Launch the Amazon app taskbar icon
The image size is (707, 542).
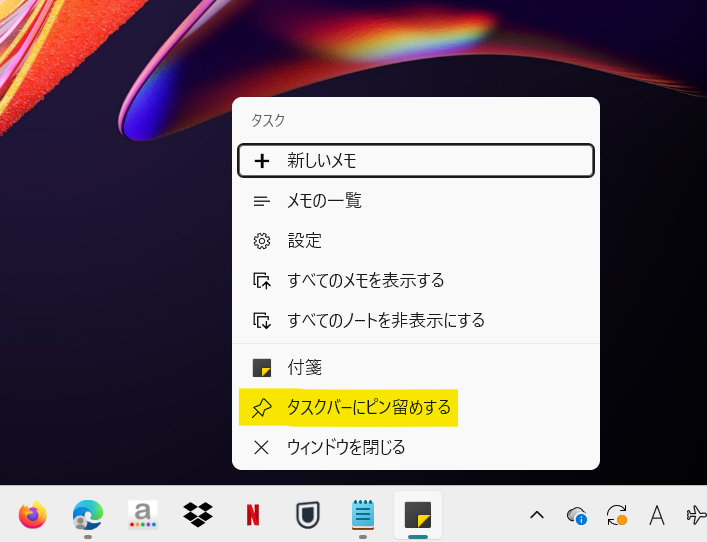pos(142,514)
